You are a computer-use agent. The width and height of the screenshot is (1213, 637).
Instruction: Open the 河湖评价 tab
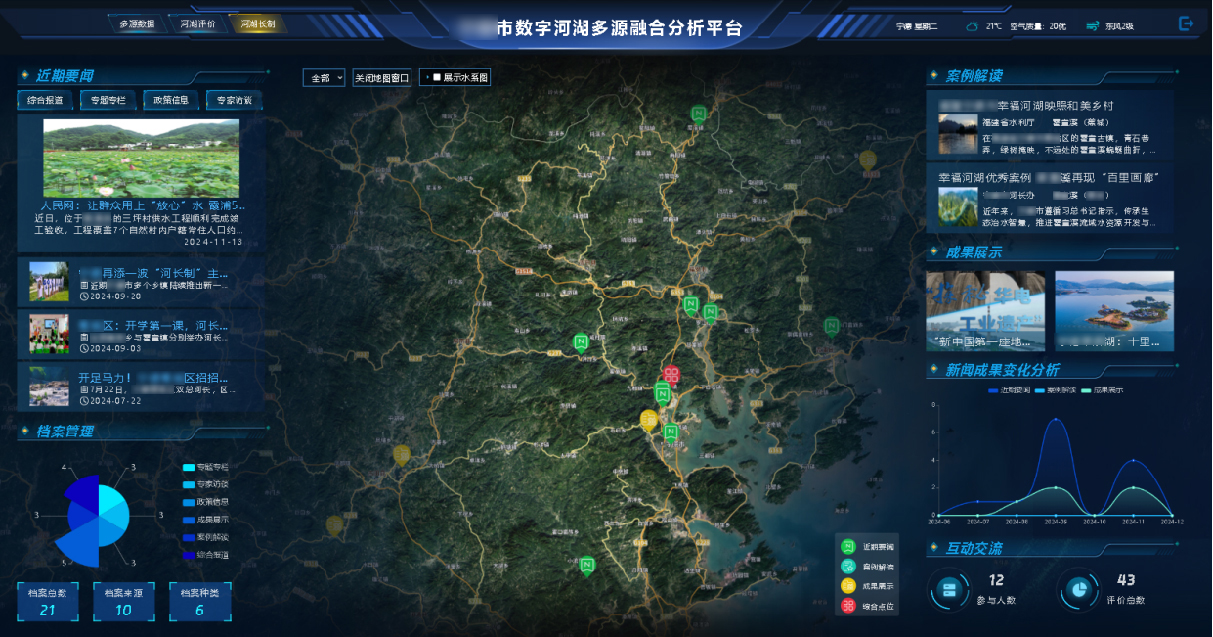197,23
